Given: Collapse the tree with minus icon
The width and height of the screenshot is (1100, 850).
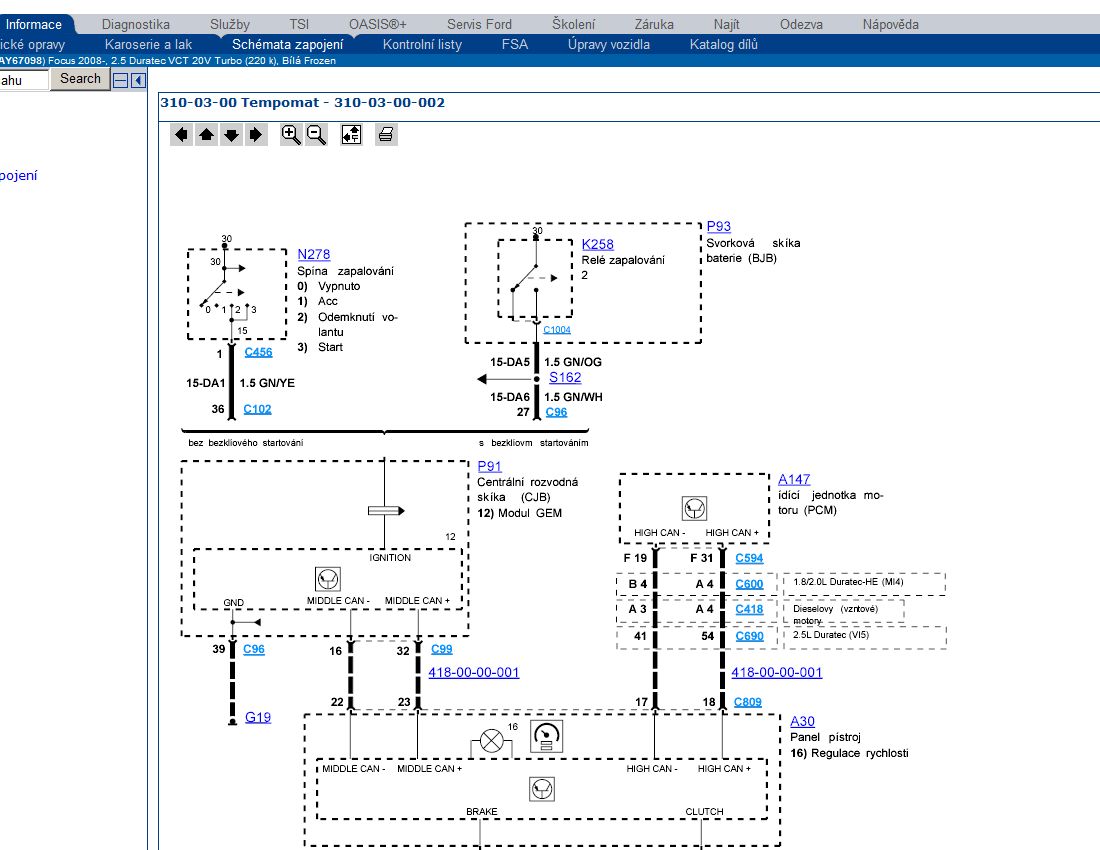Looking at the screenshot, I should click(x=121, y=80).
